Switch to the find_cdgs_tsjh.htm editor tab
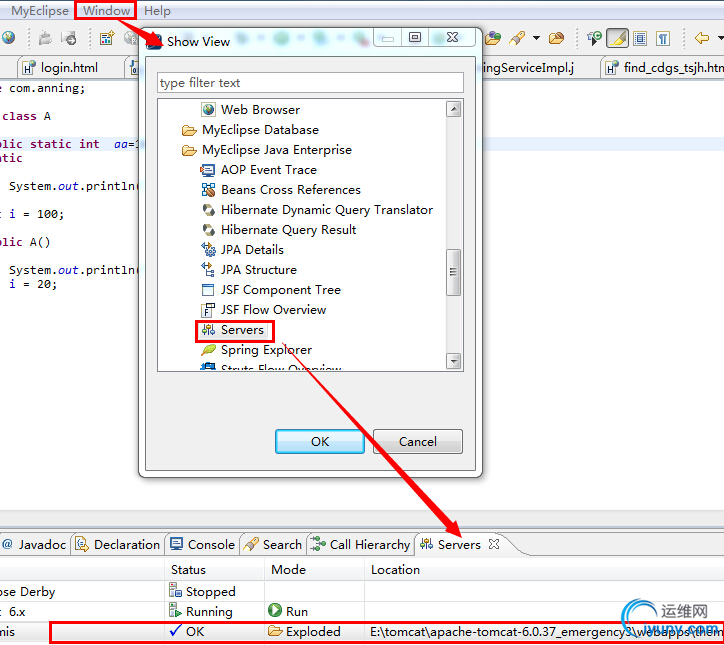Image resolution: width=724 pixels, height=645 pixels. (664, 68)
